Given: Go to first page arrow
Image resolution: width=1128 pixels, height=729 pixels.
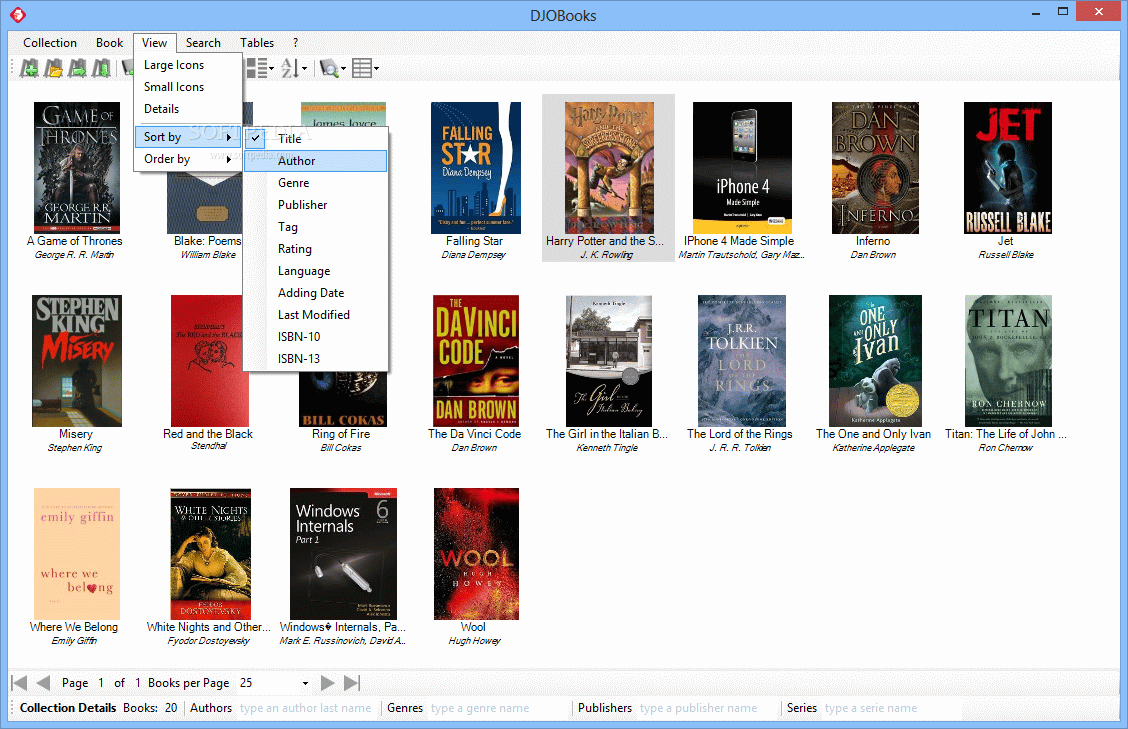Looking at the screenshot, I should click(20, 683).
